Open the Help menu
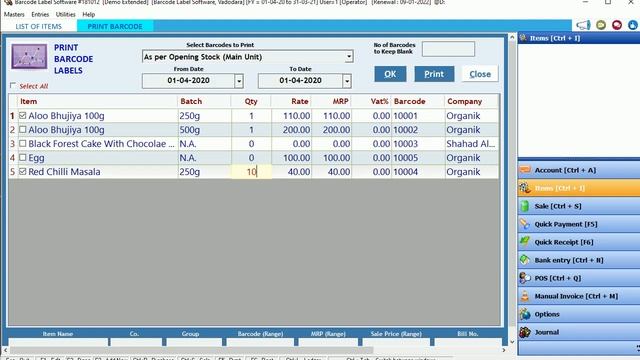 click(x=89, y=14)
